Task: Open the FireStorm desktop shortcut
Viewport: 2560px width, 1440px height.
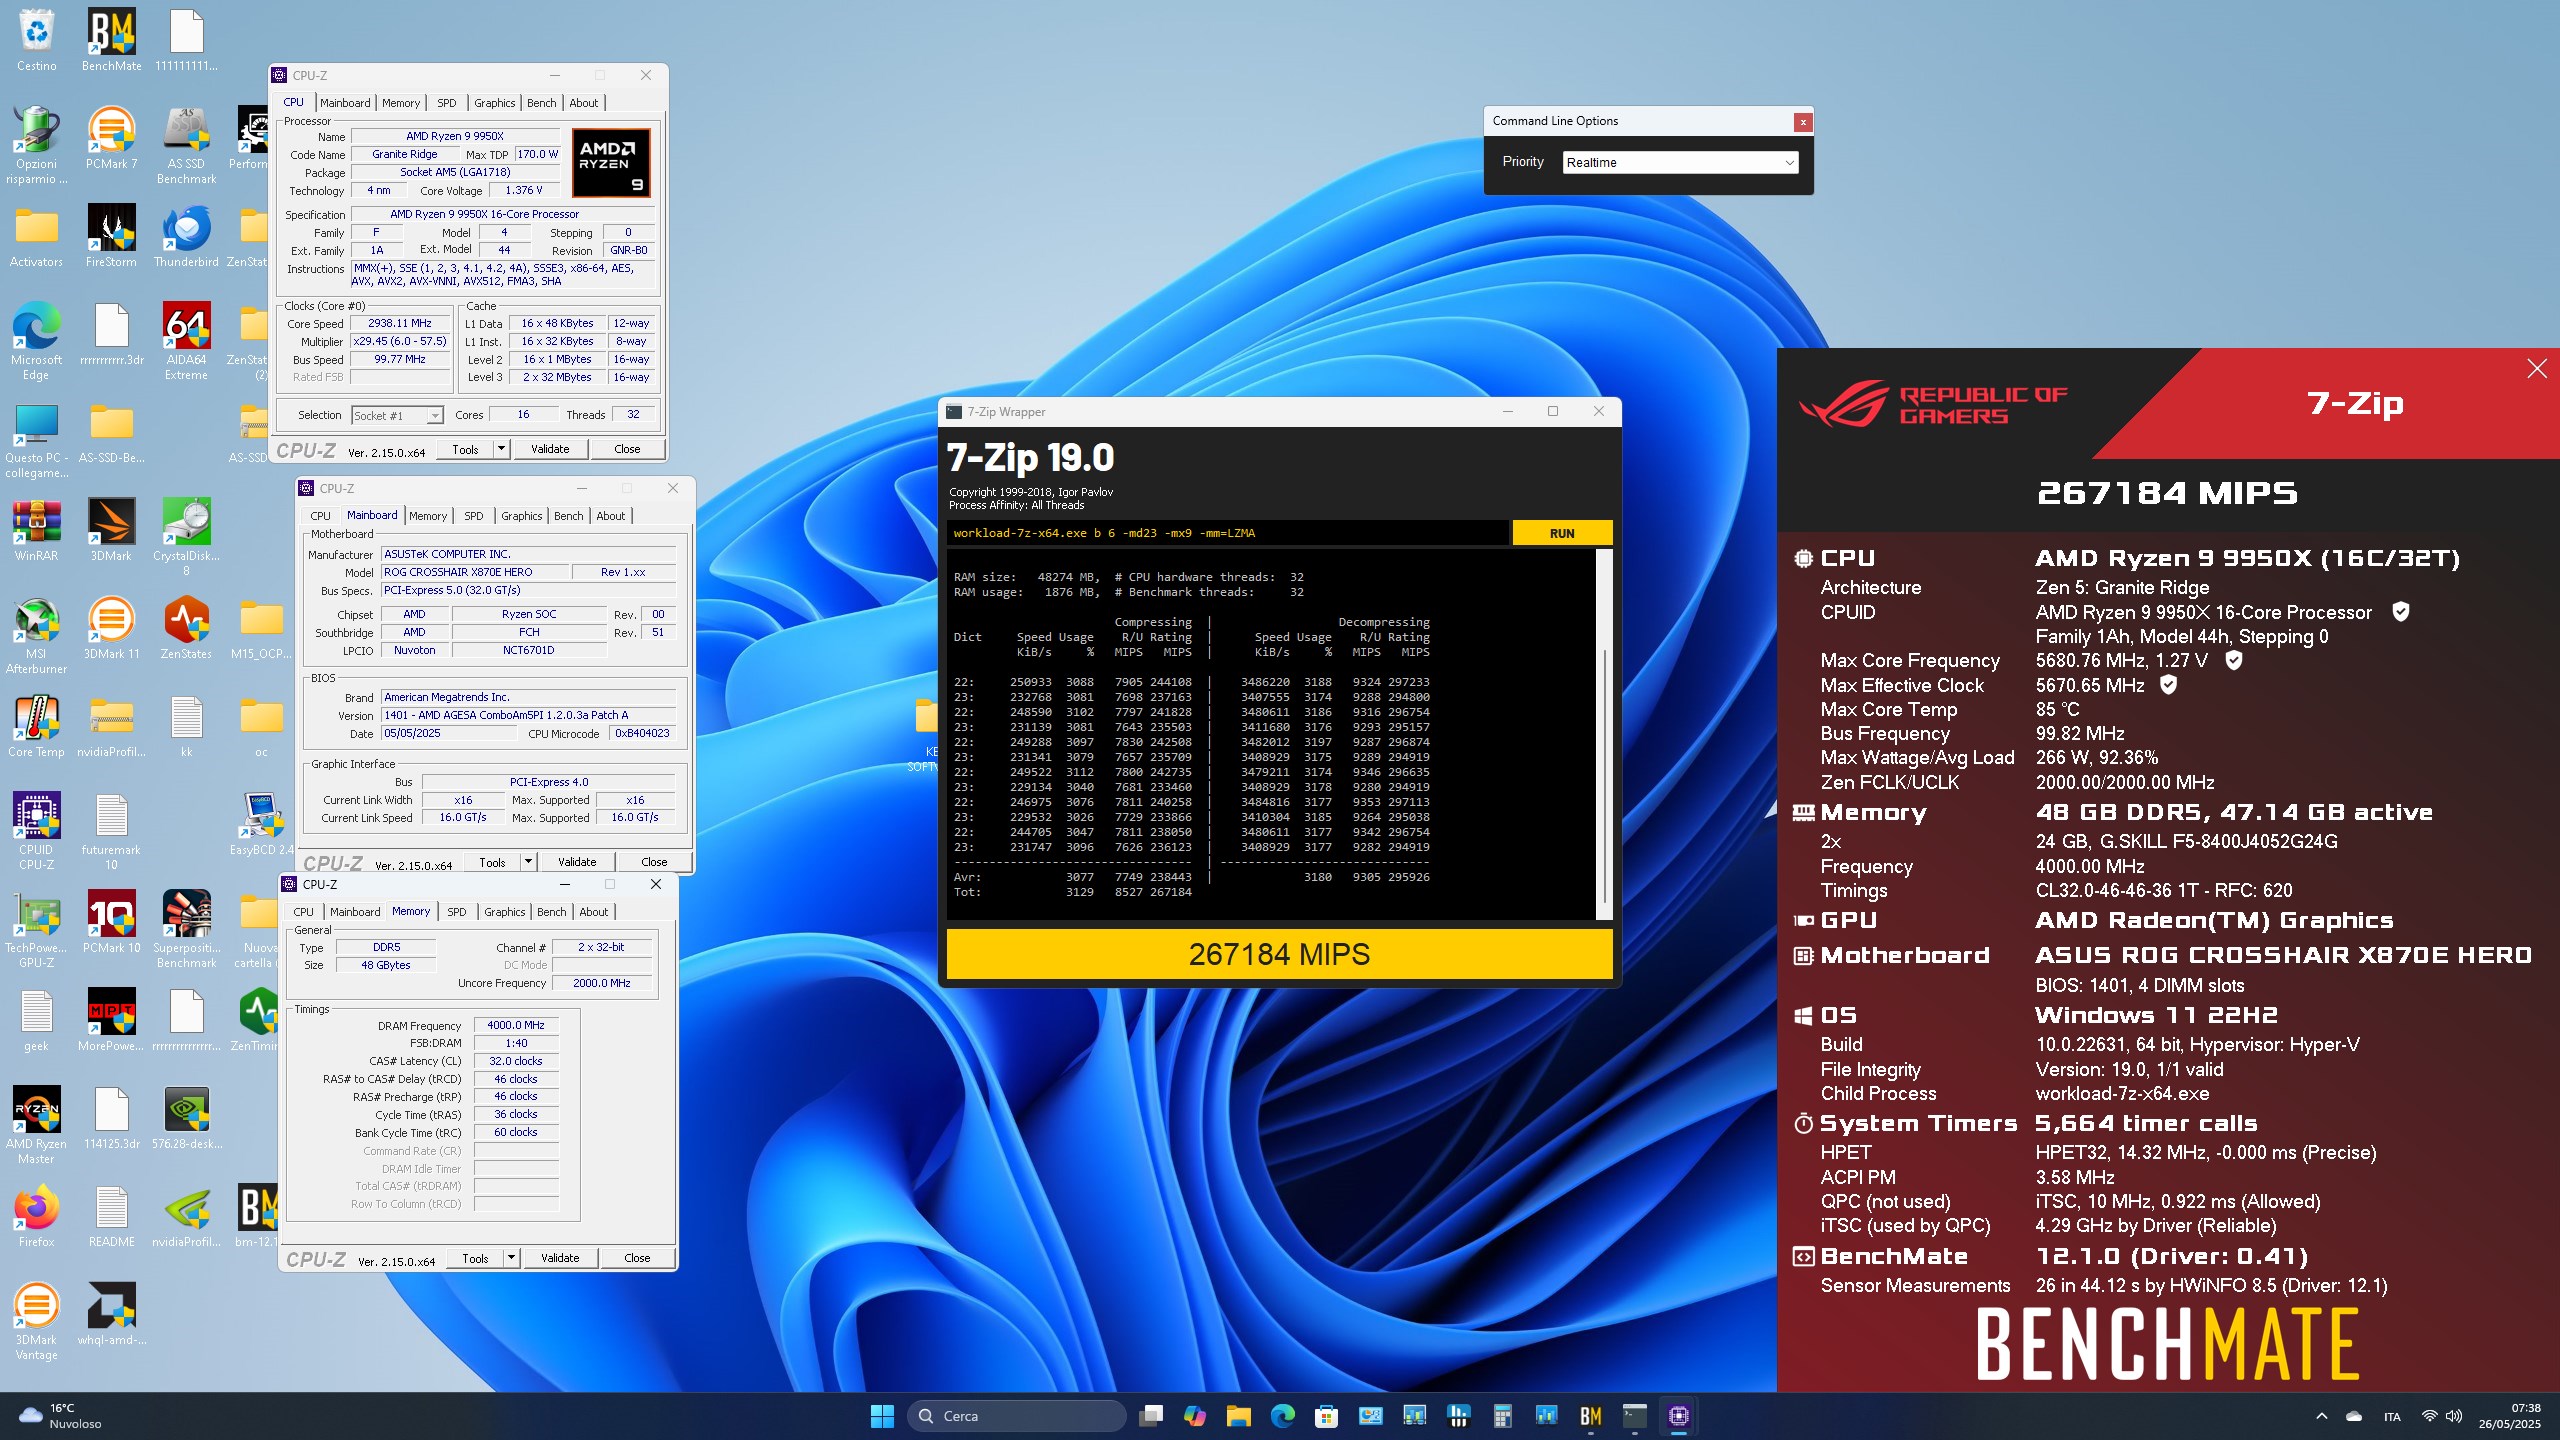Action: 111,236
